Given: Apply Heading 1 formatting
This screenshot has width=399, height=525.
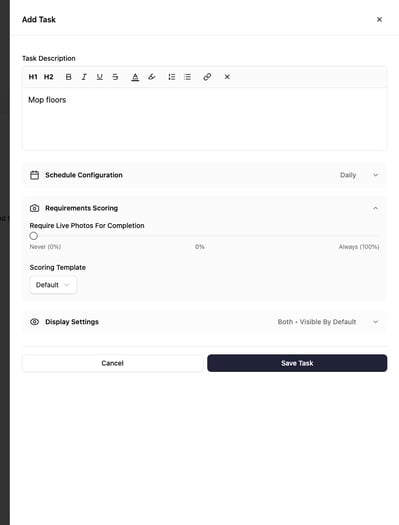Looking at the screenshot, I should [33, 77].
